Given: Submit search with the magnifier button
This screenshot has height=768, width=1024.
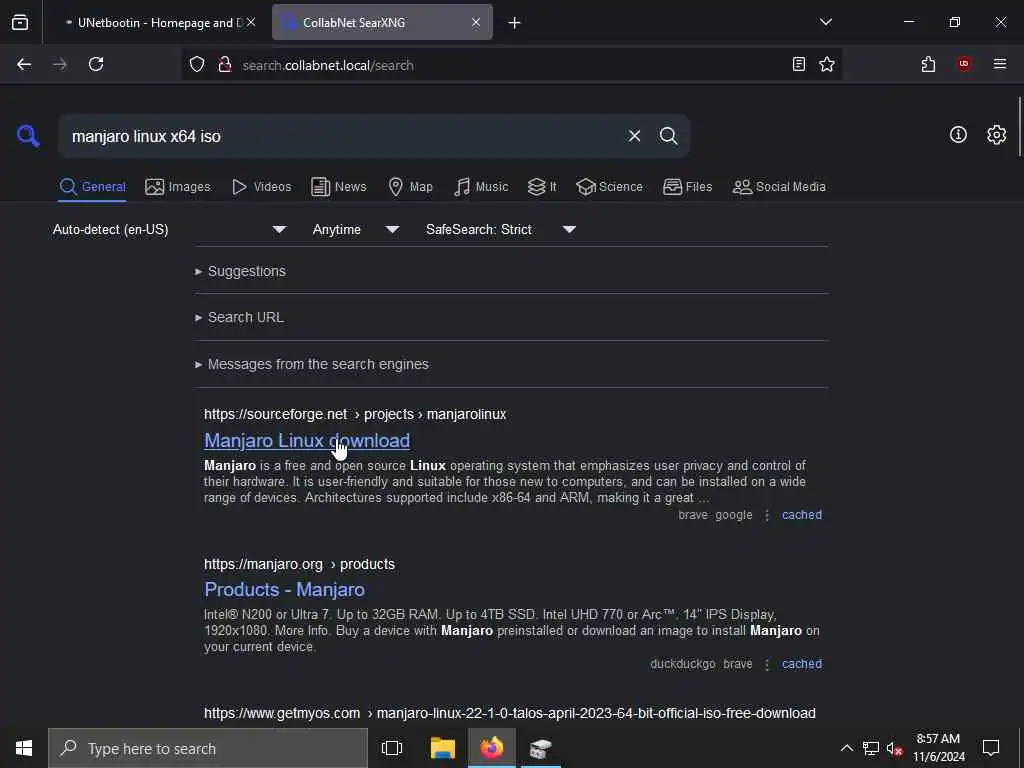Looking at the screenshot, I should [x=668, y=136].
